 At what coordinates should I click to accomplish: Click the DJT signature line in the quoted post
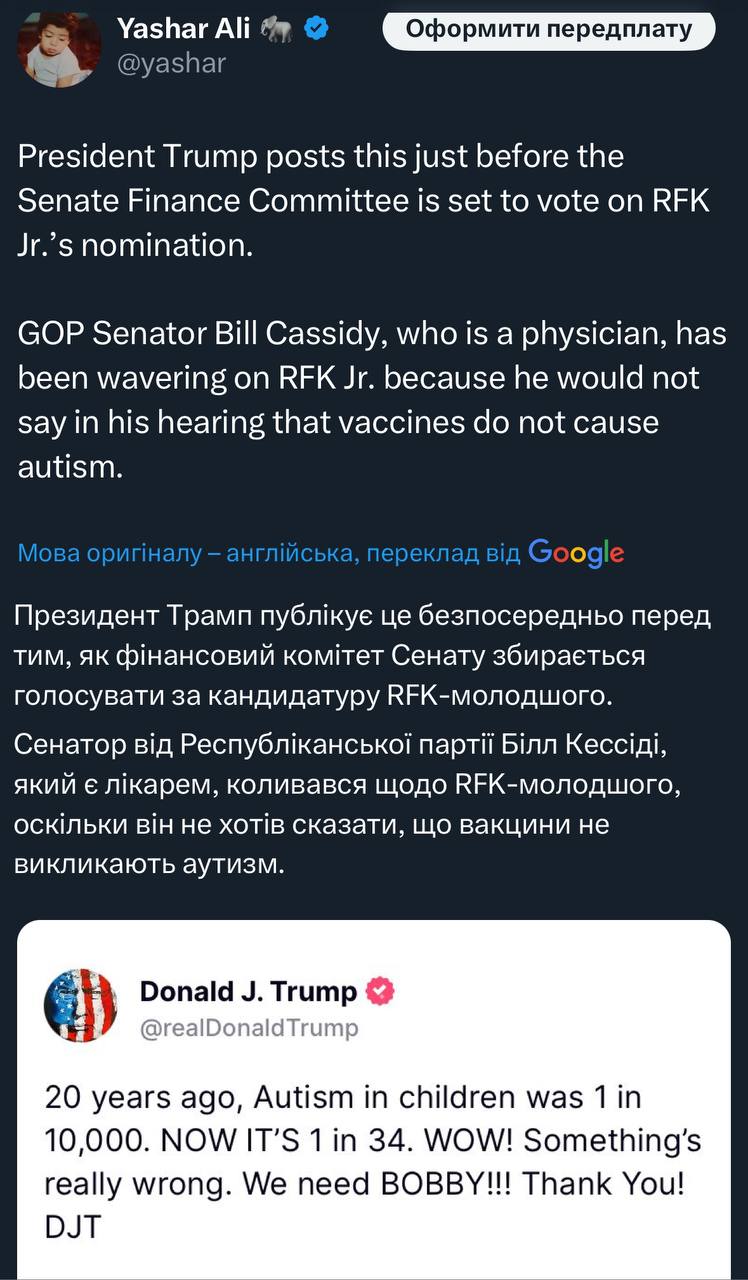tap(72, 1226)
